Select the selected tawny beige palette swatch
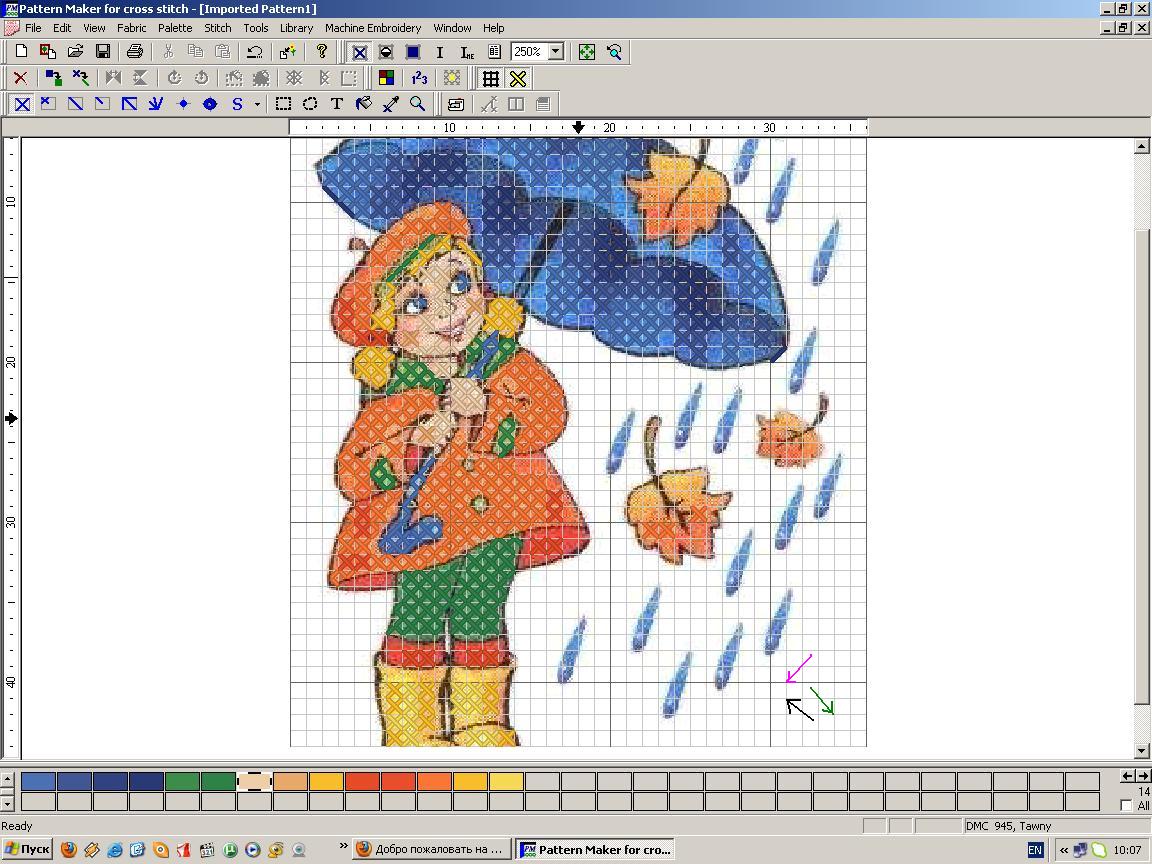The image size is (1152, 864). click(254, 781)
